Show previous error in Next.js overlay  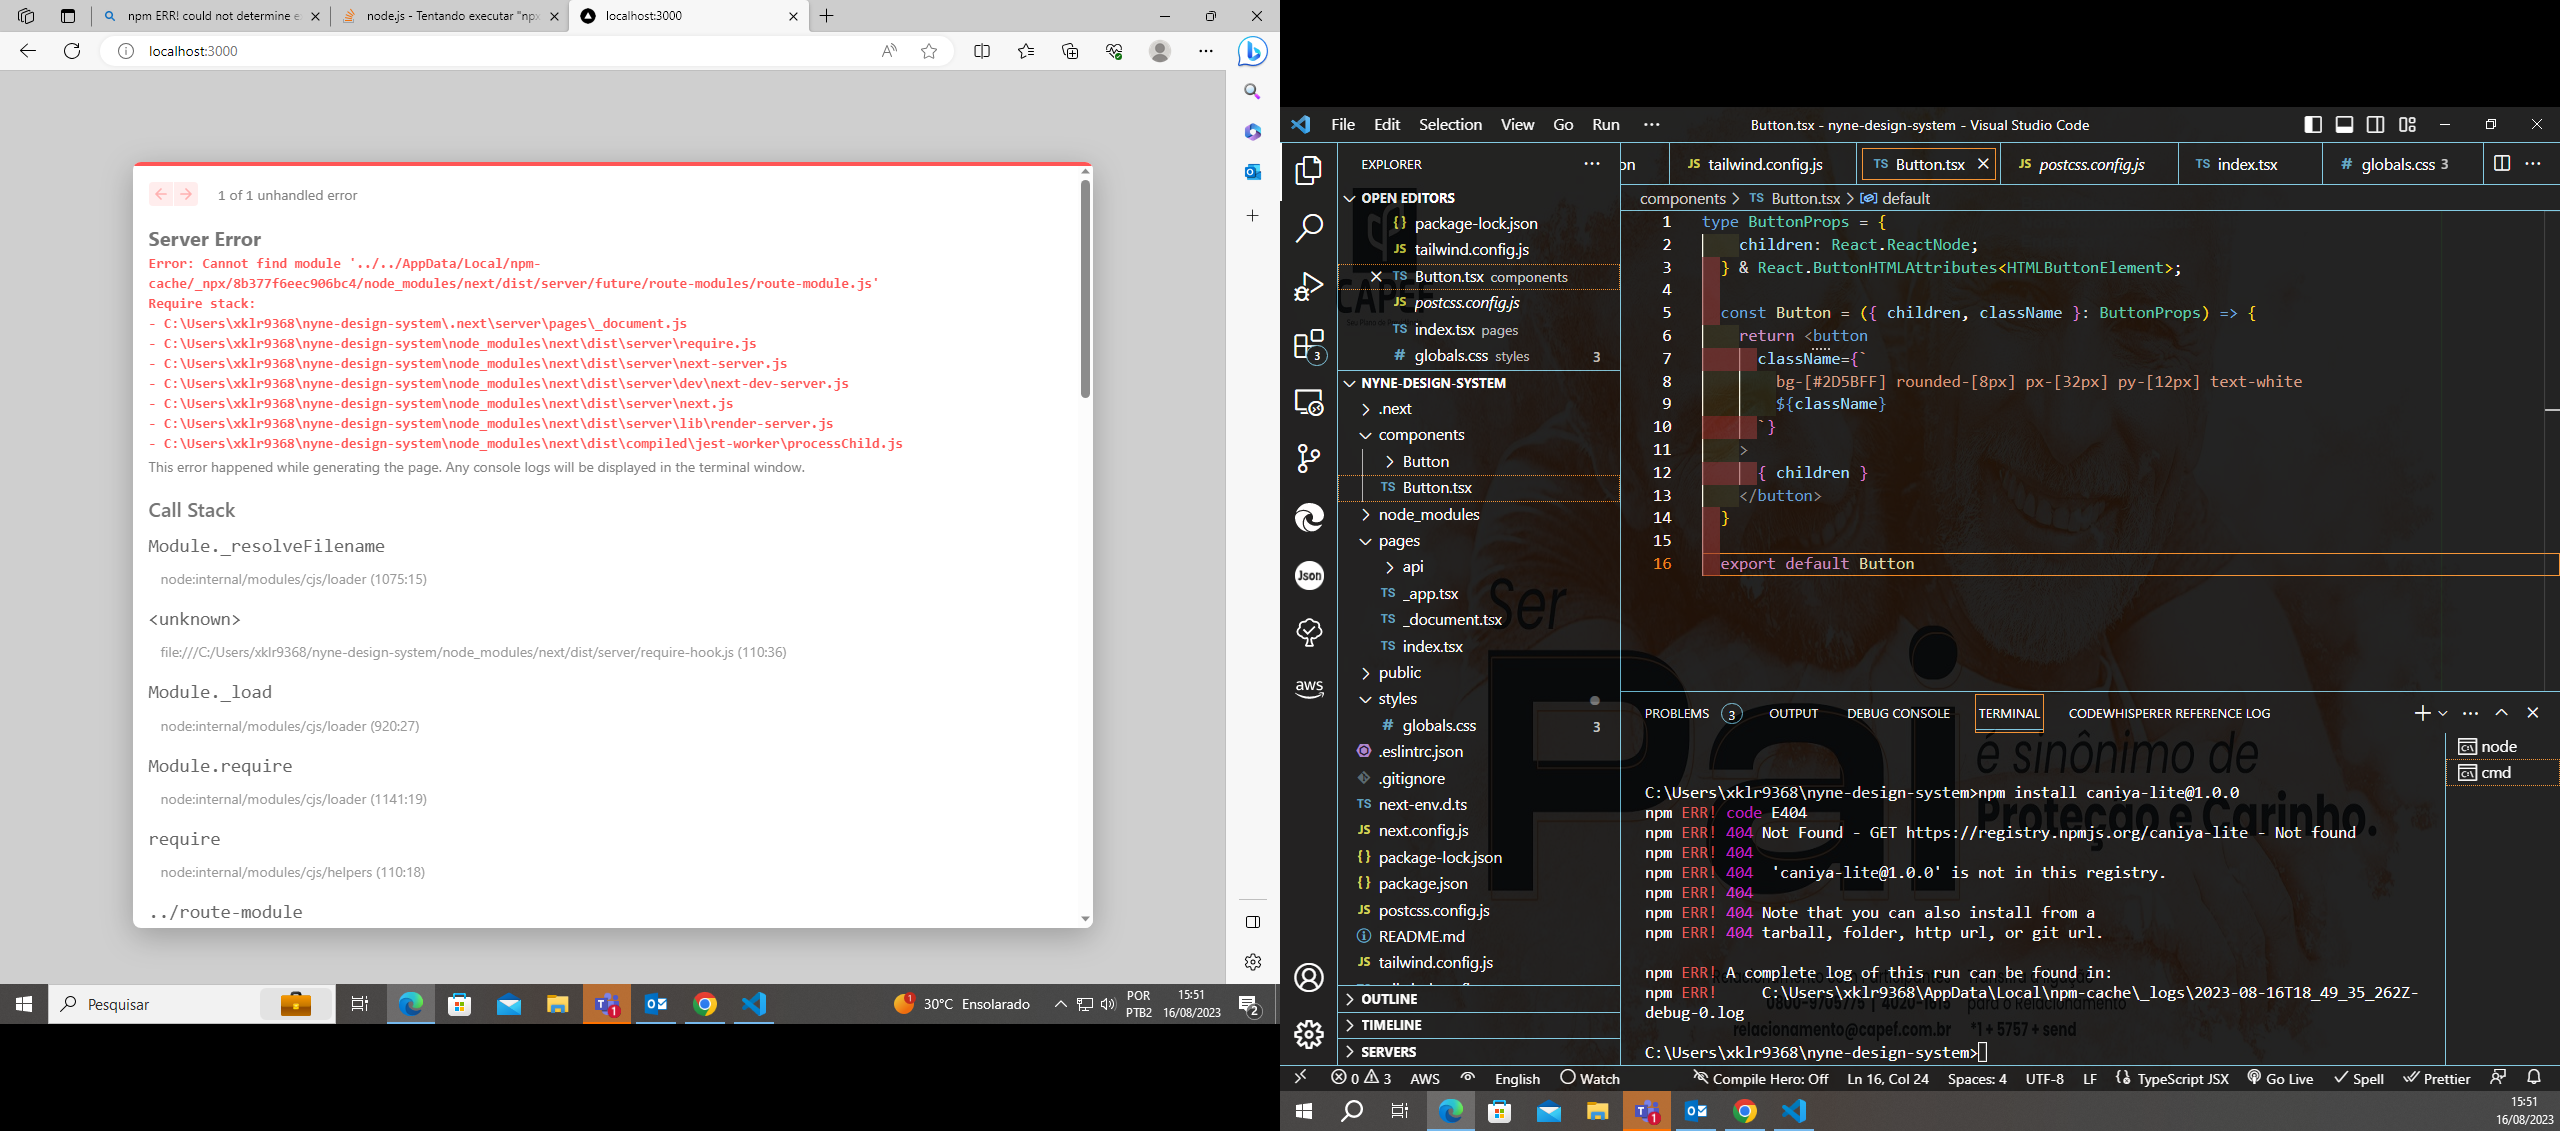[161, 195]
